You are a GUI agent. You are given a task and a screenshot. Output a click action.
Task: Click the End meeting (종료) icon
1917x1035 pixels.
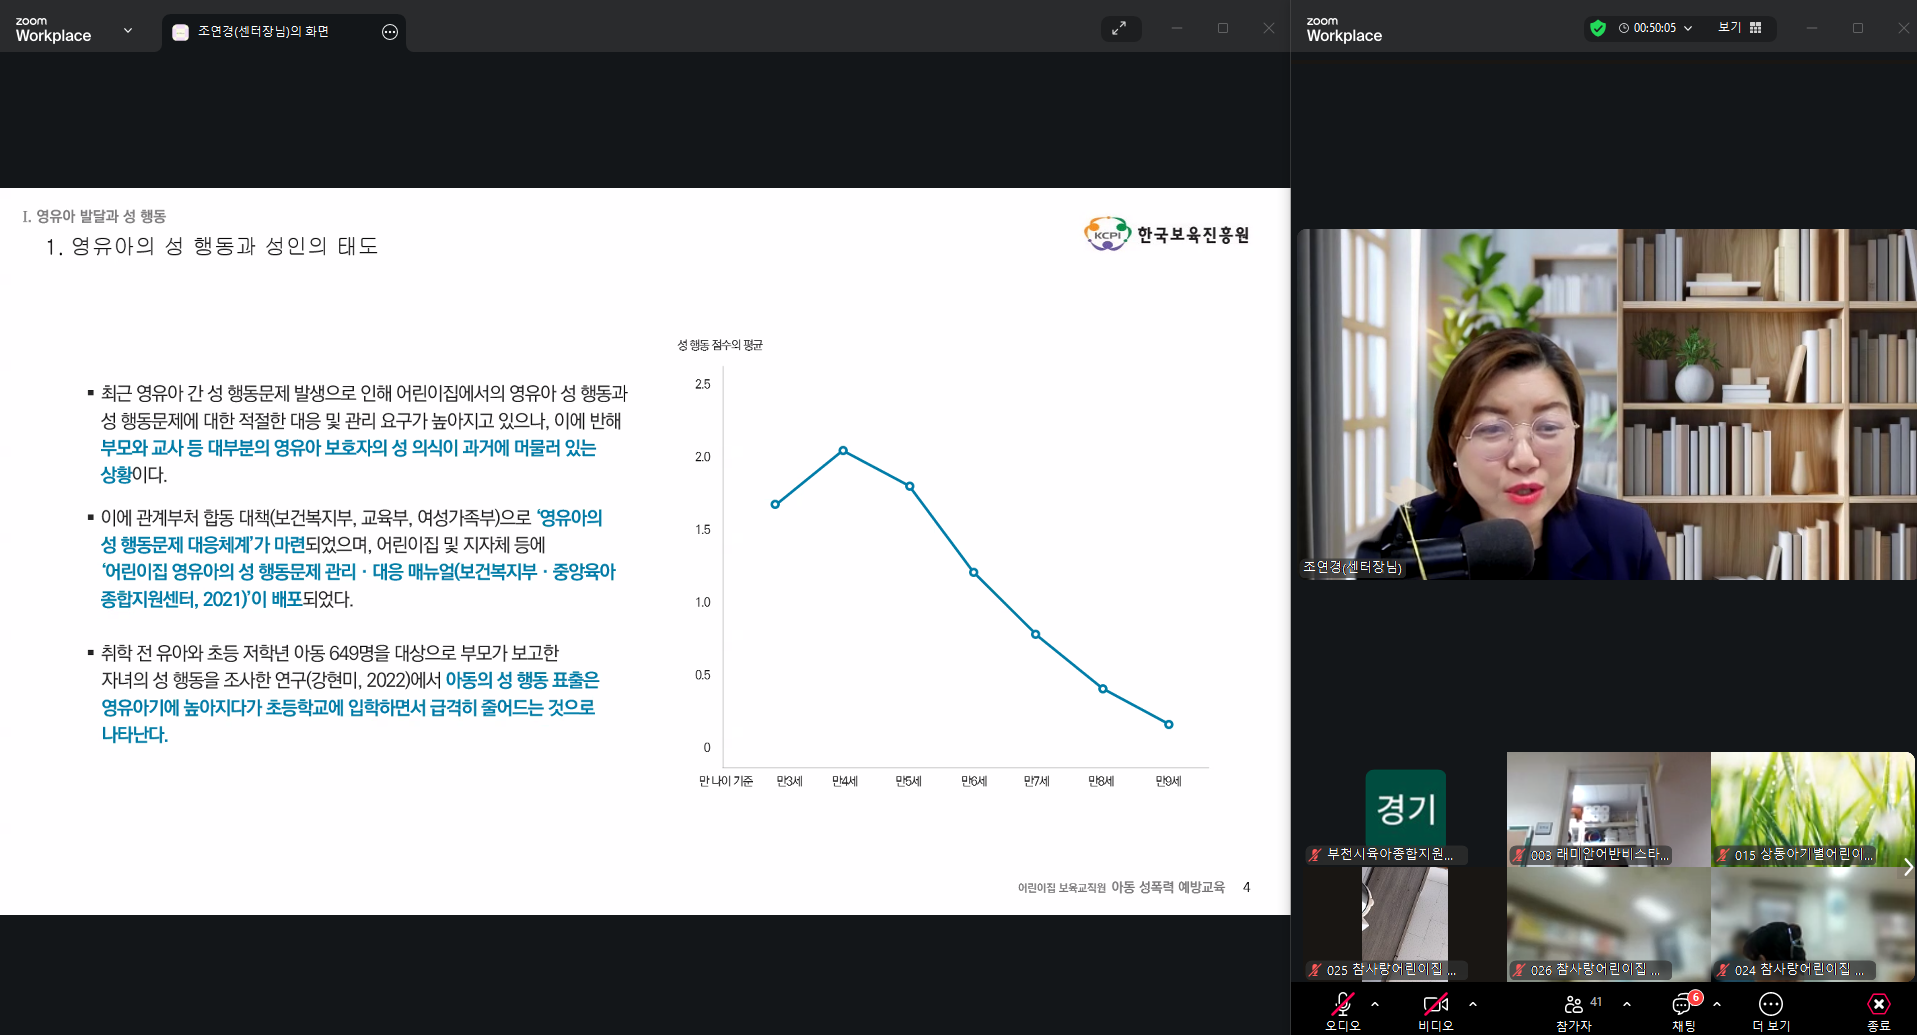pyautogui.click(x=1878, y=1004)
